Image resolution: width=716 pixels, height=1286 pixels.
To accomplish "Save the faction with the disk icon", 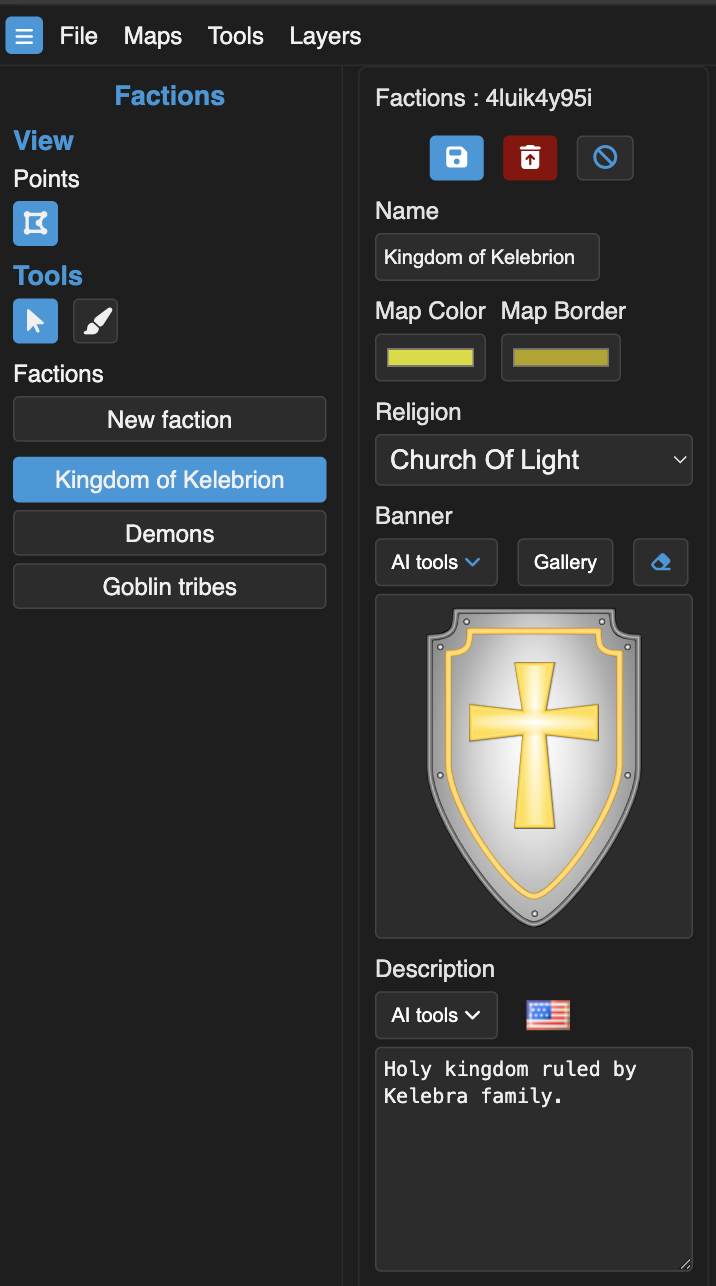I will [x=457, y=158].
